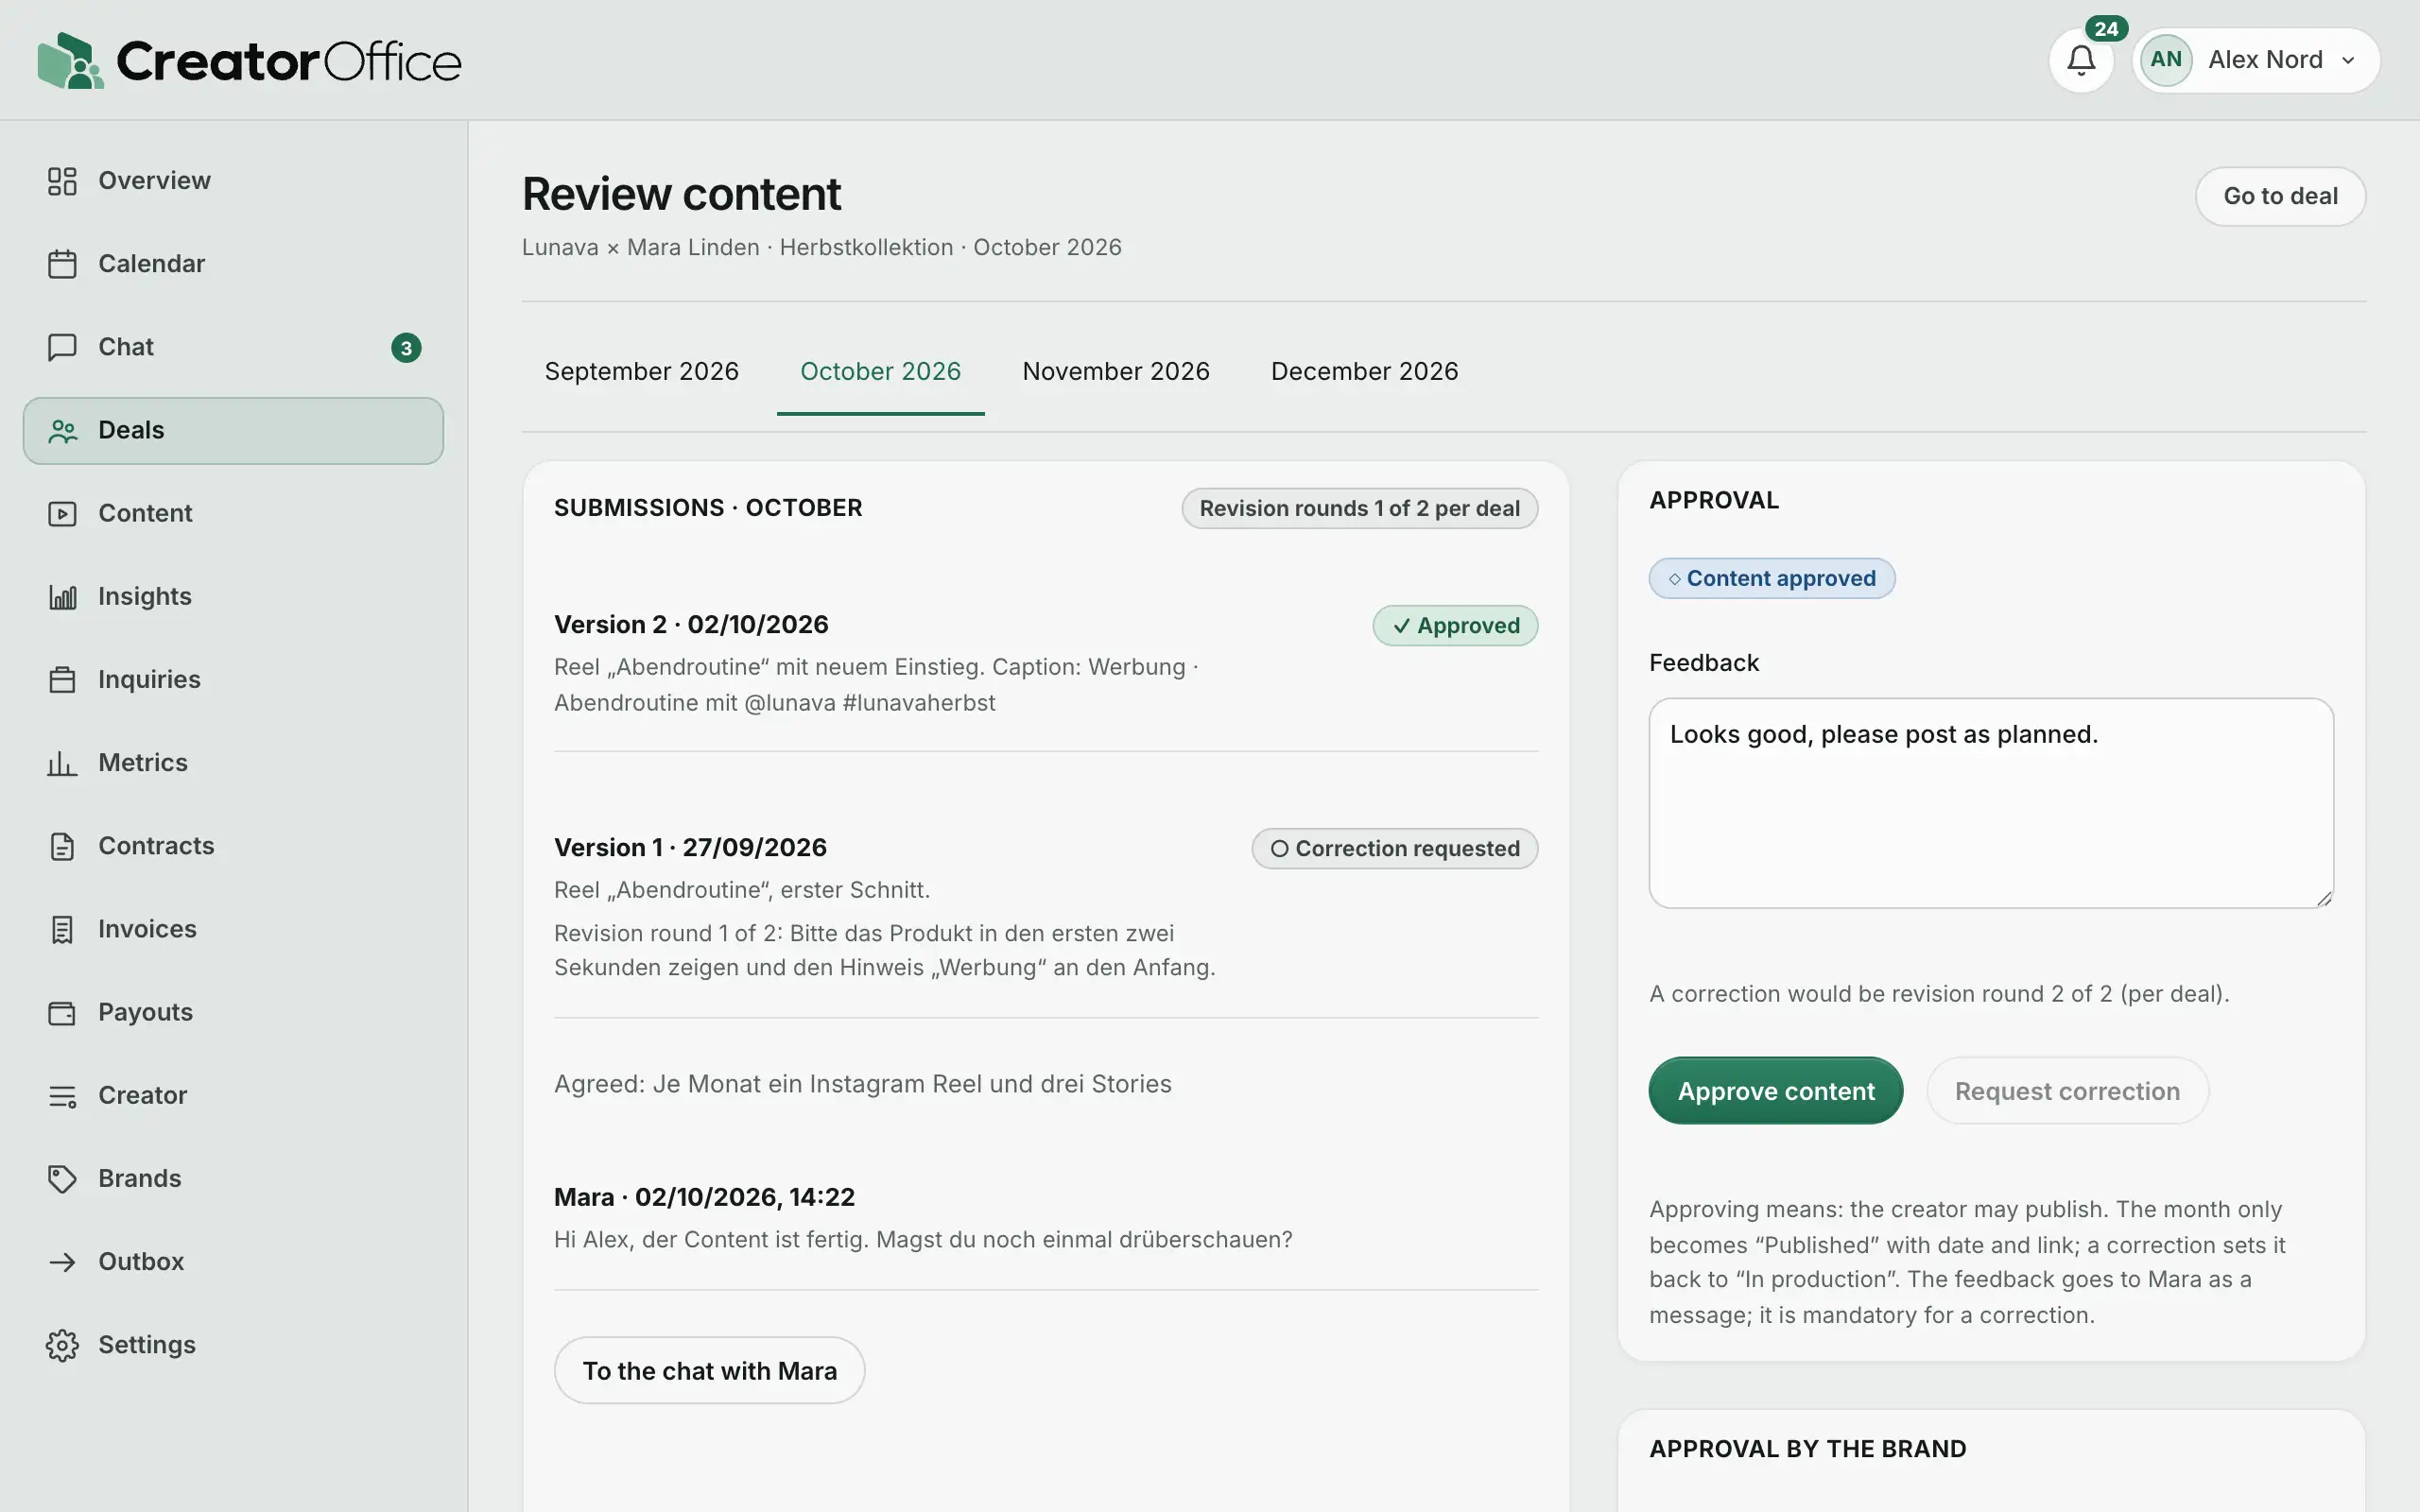Click the Brands tag icon

click(x=62, y=1179)
